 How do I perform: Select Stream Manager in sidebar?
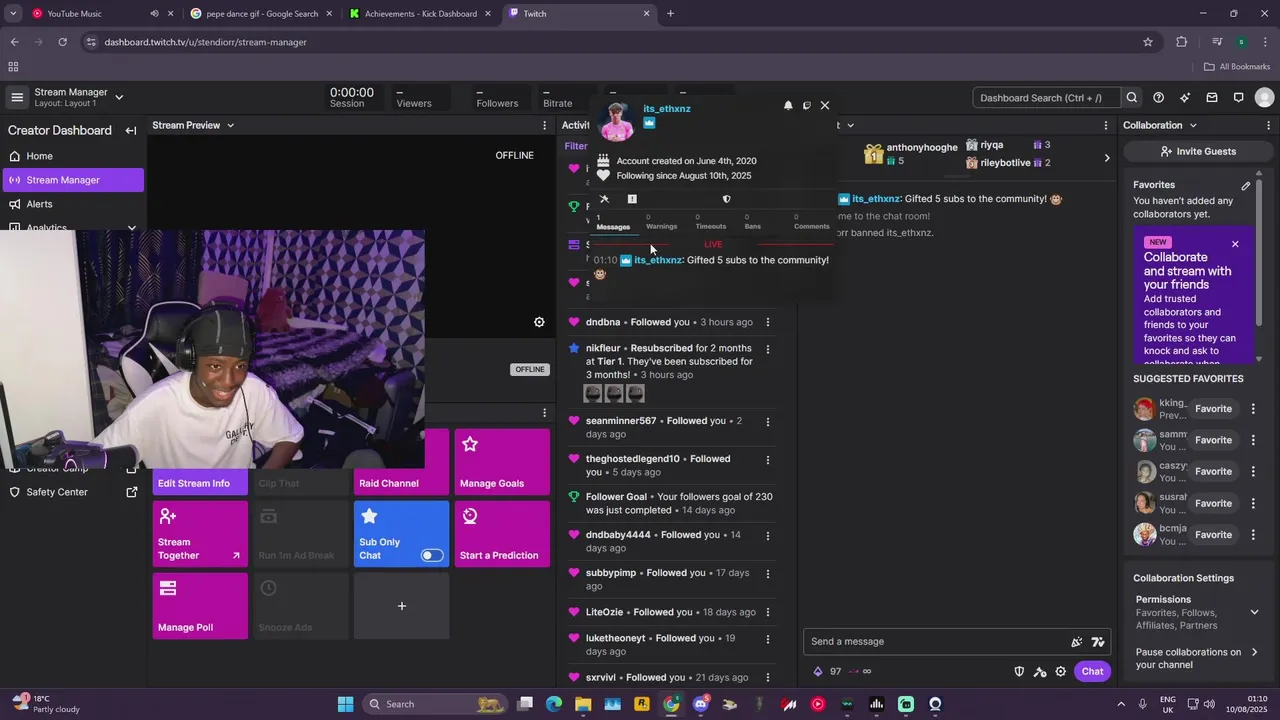[72, 180]
